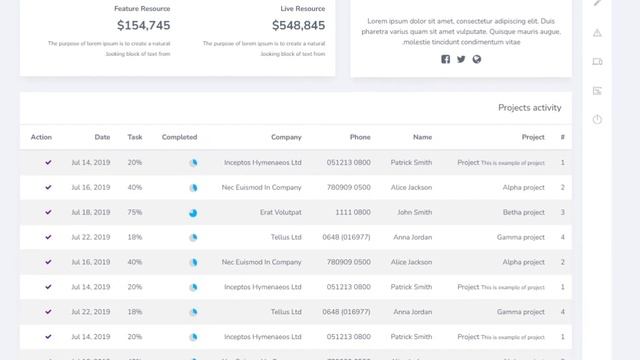
Task: Sort by the Date column header
Action: (102, 137)
